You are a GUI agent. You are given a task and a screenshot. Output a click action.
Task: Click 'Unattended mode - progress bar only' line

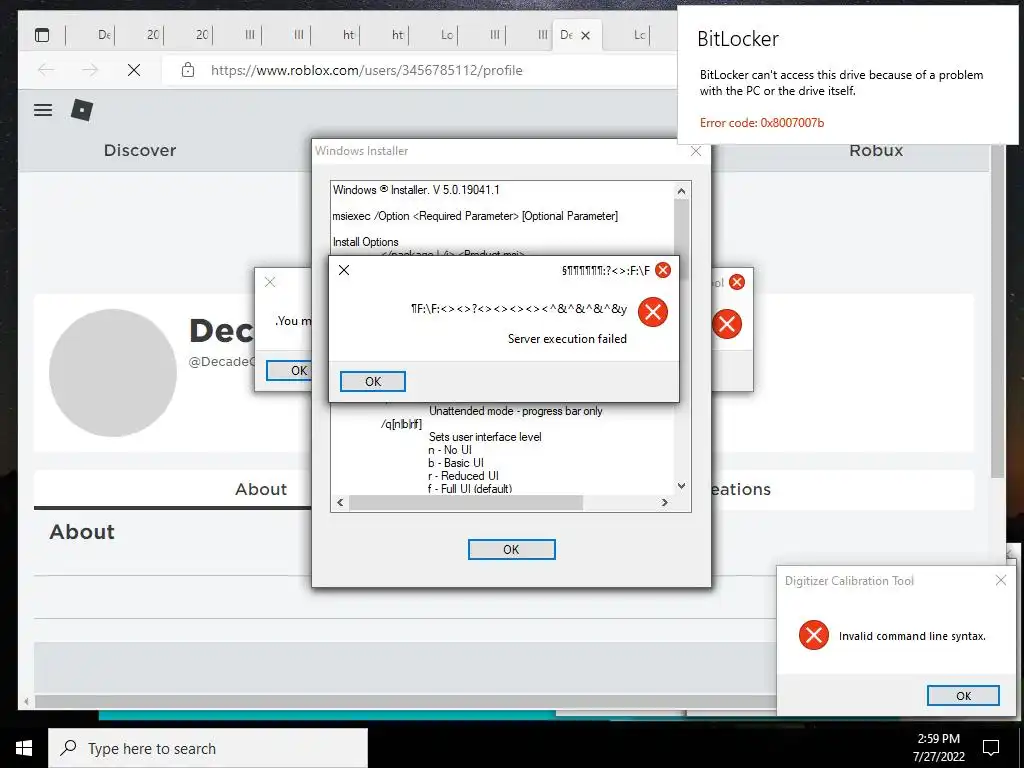(515, 411)
